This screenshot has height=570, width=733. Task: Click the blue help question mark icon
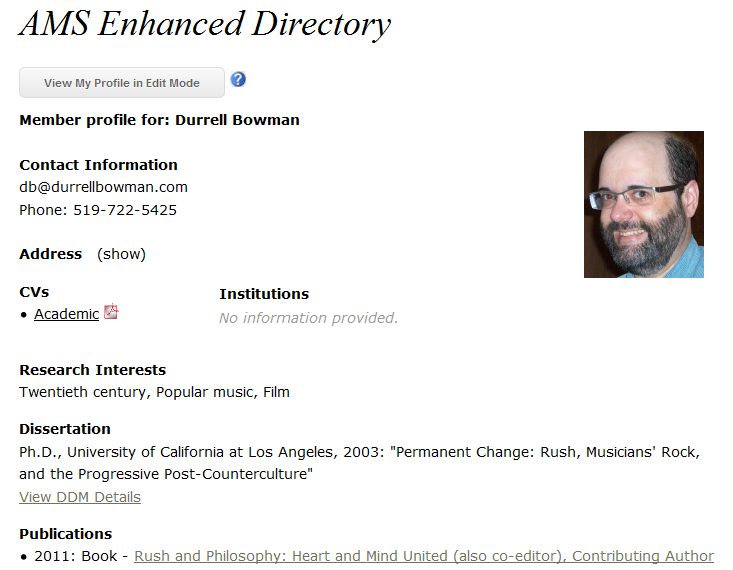pyautogui.click(x=238, y=80)
